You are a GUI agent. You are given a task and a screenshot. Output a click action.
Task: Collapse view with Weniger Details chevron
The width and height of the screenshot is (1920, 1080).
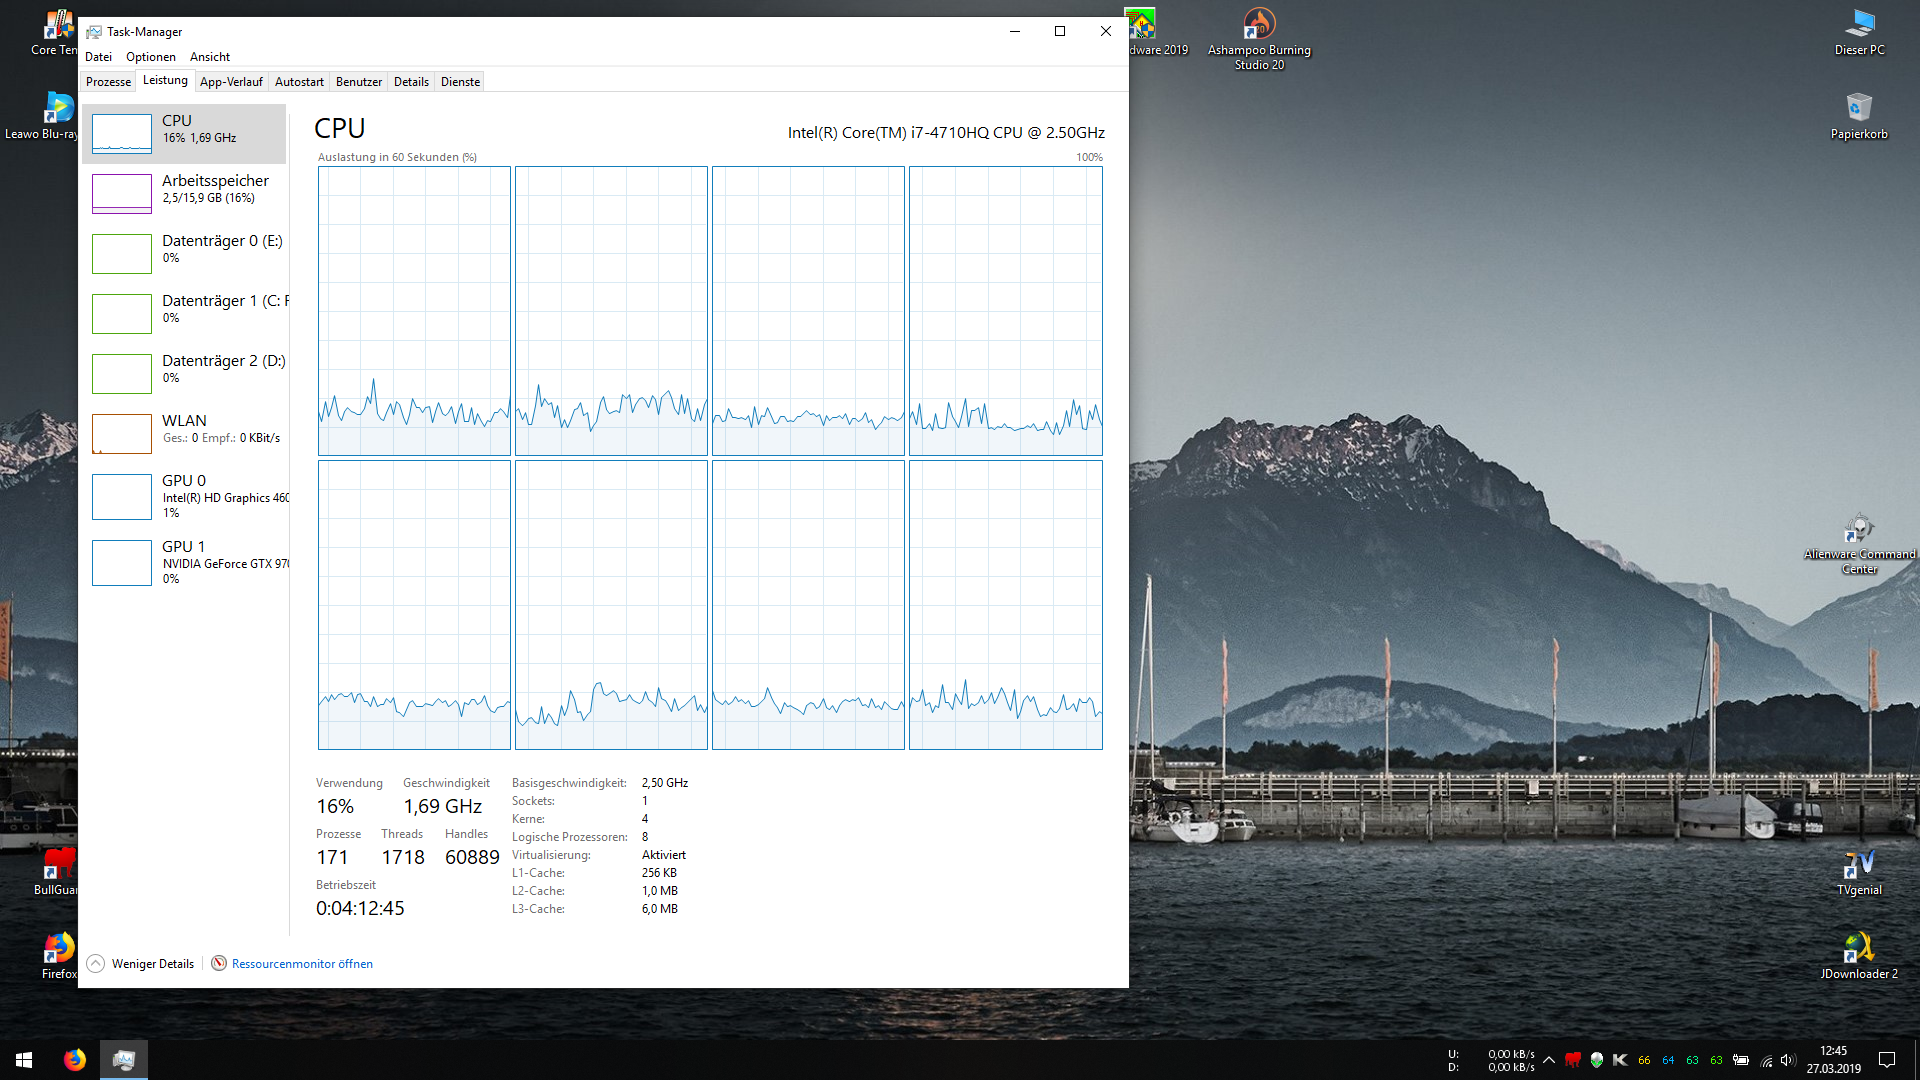pos(96,964)
